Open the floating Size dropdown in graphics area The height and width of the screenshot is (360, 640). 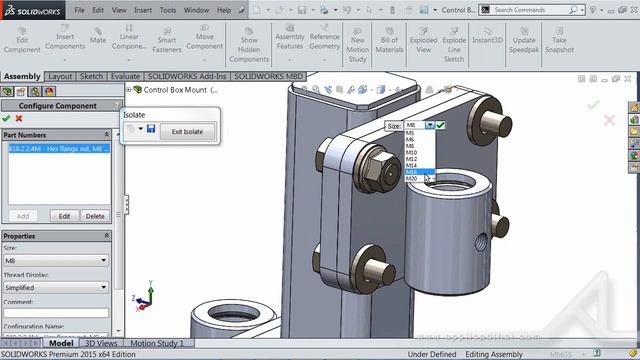430,125
